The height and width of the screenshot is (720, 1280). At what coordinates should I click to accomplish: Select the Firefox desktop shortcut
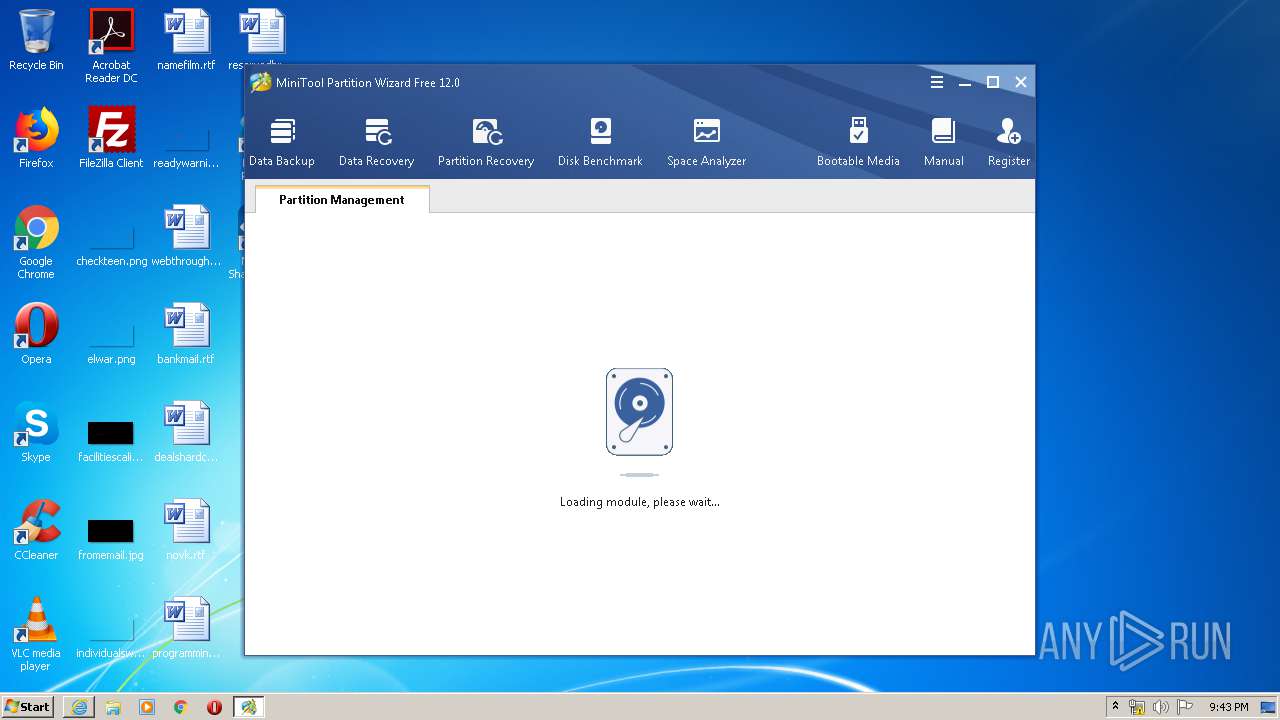36,138
